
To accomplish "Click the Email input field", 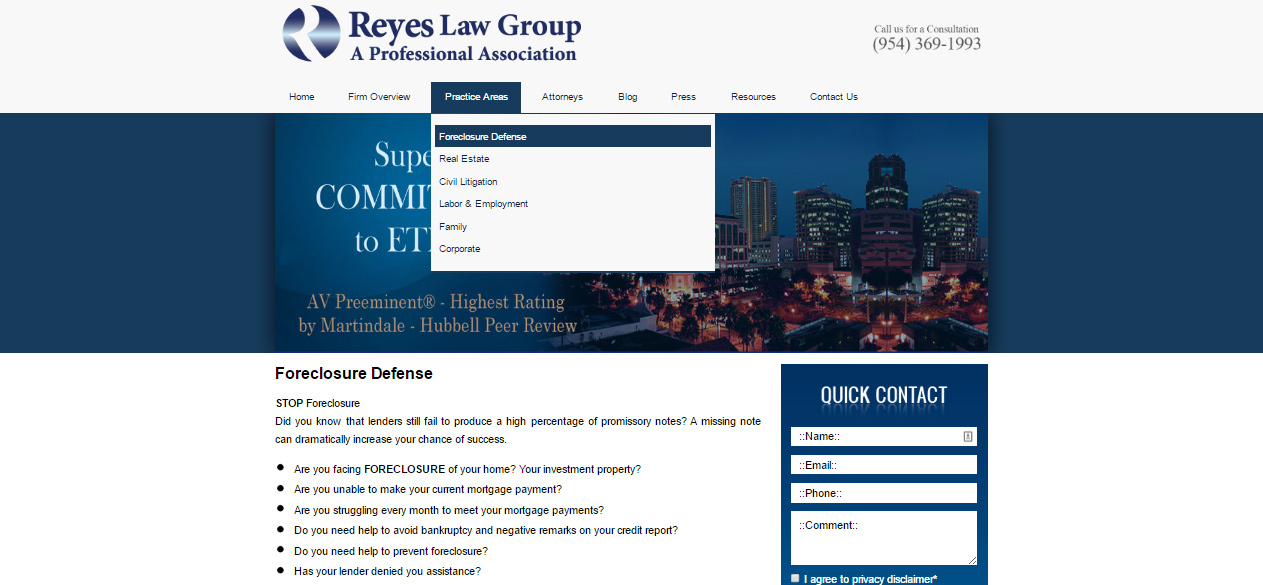I will [883, 465].
